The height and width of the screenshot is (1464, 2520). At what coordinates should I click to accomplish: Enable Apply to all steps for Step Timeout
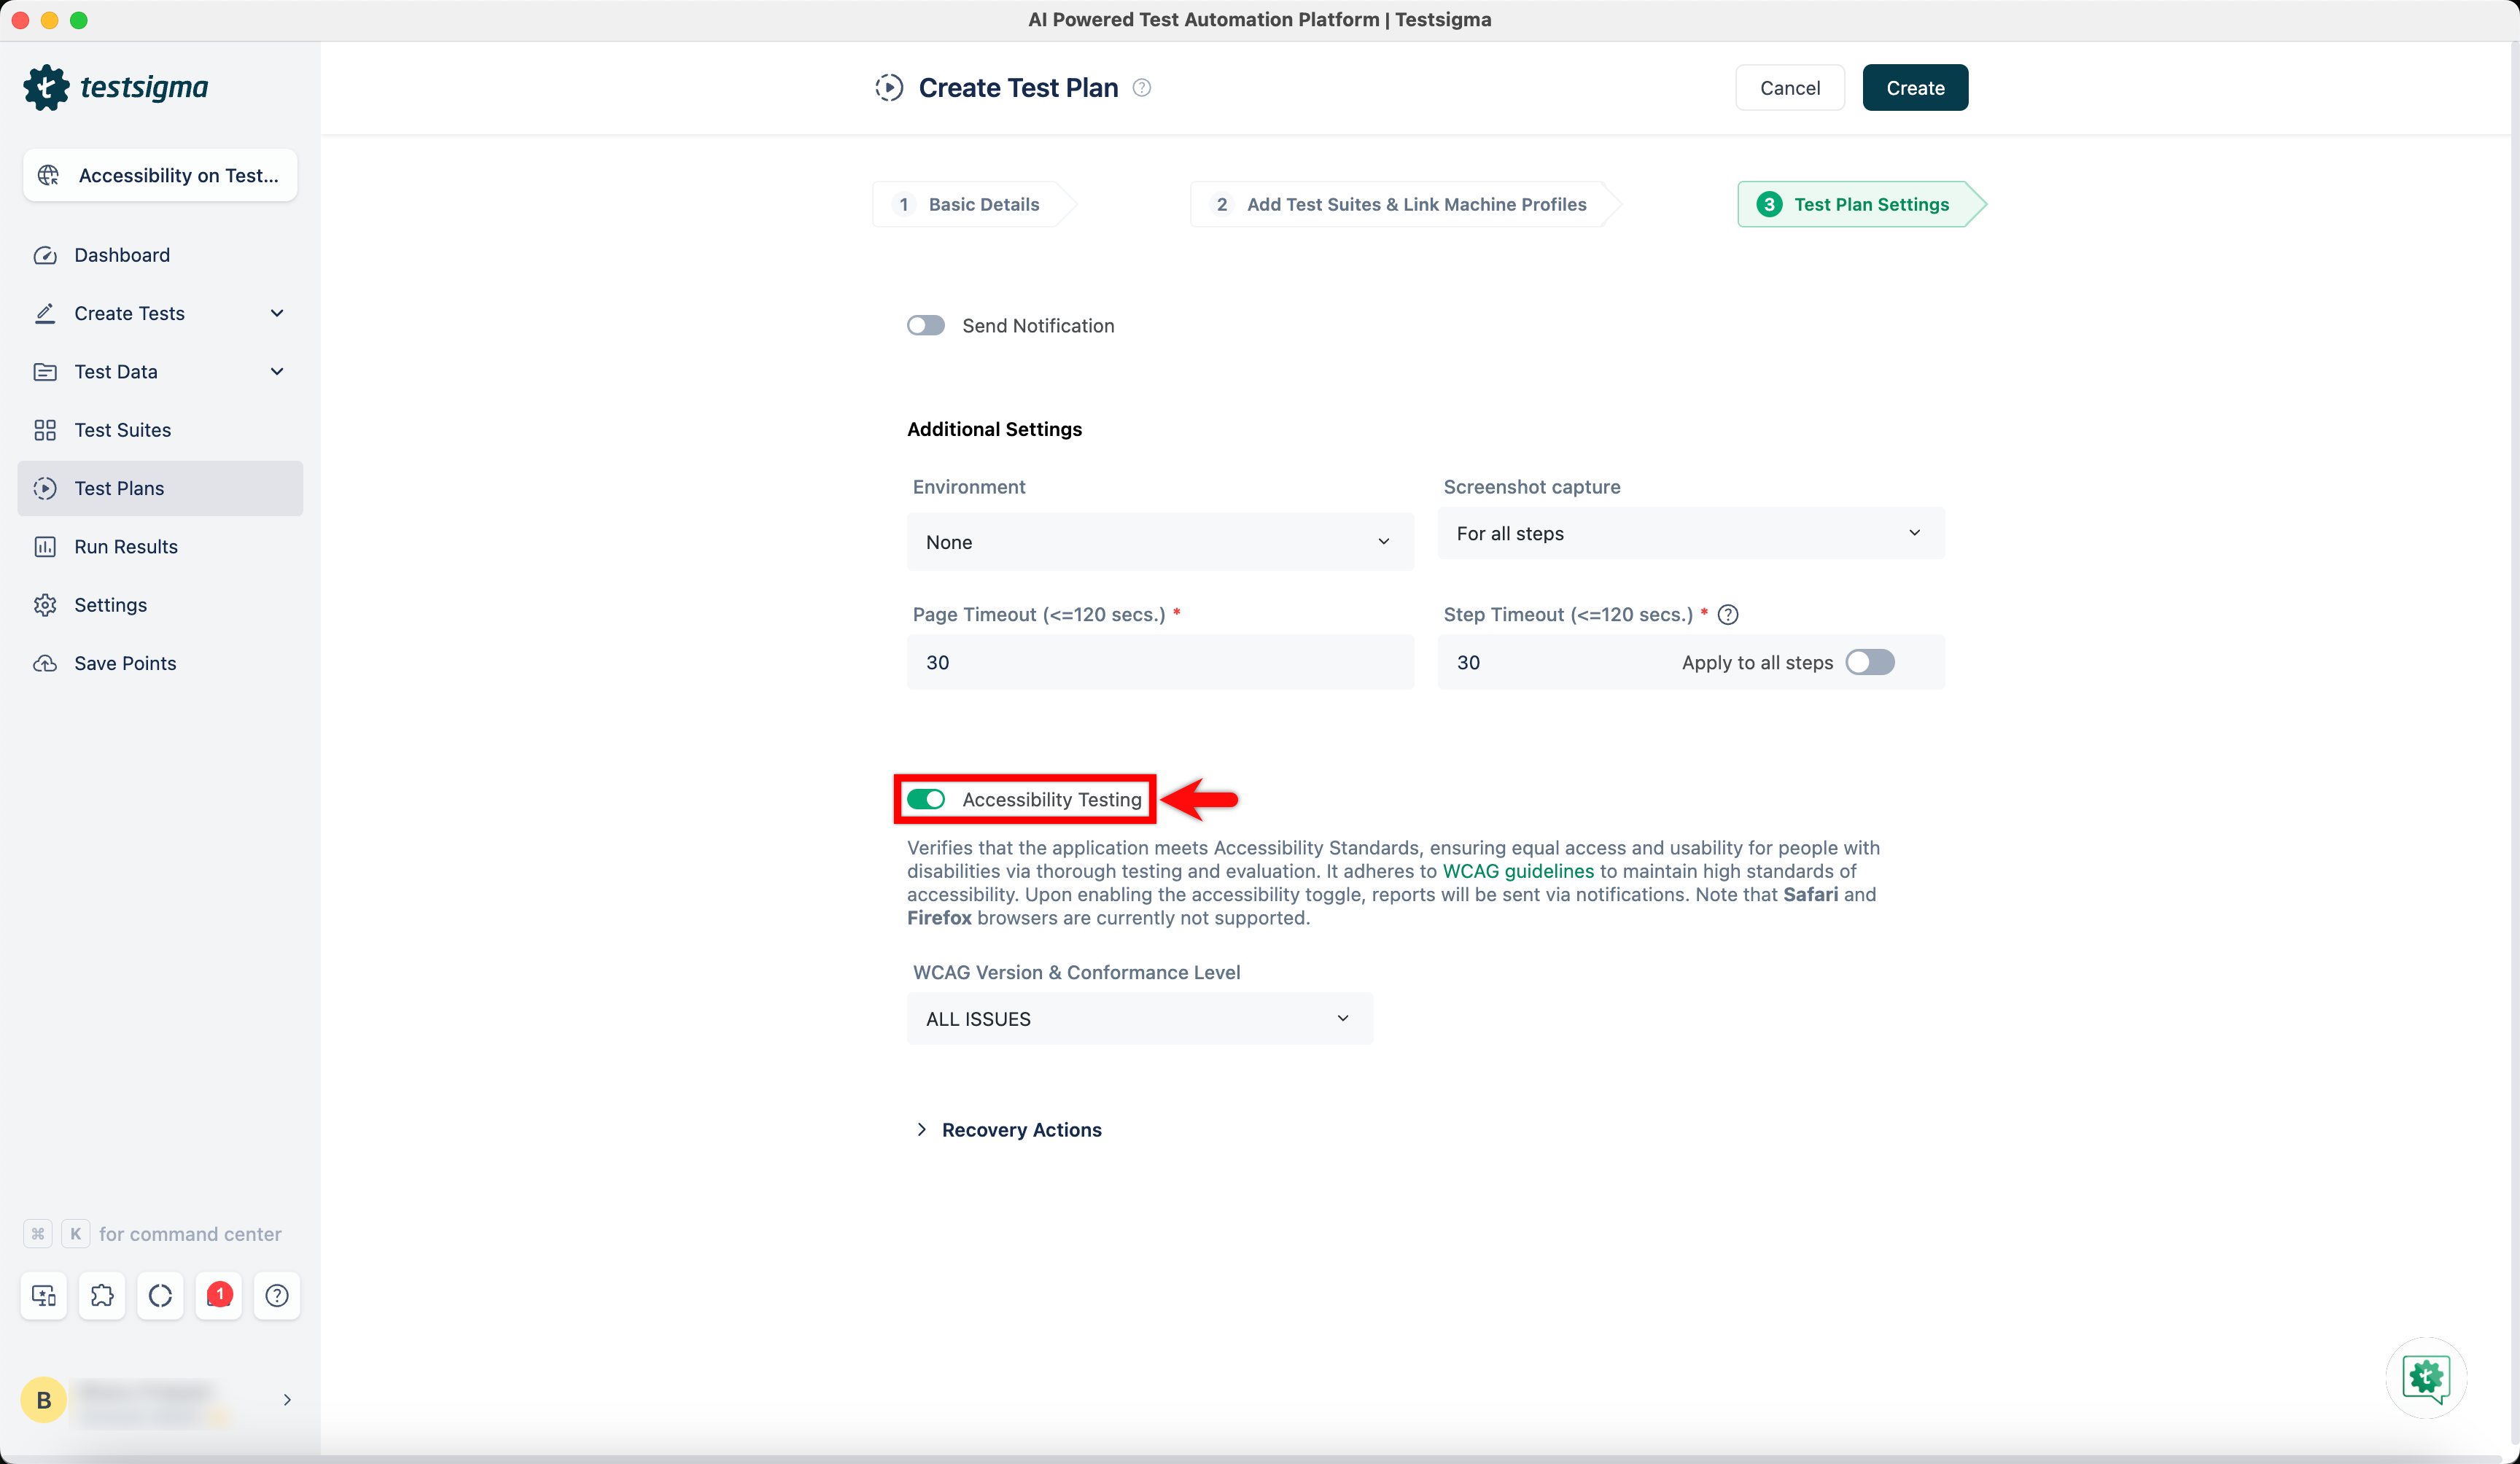[x=1869, y=662]
